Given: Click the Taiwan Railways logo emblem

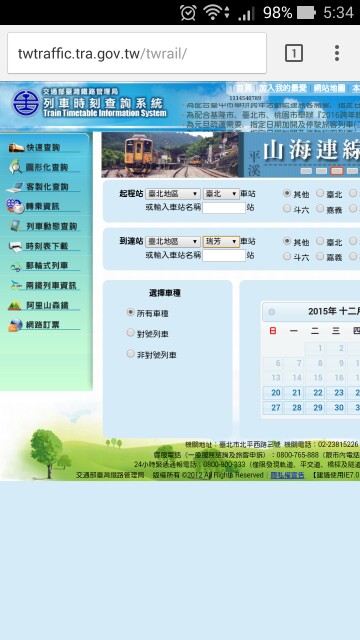Looking at the screenshot, I should [26, 102].
